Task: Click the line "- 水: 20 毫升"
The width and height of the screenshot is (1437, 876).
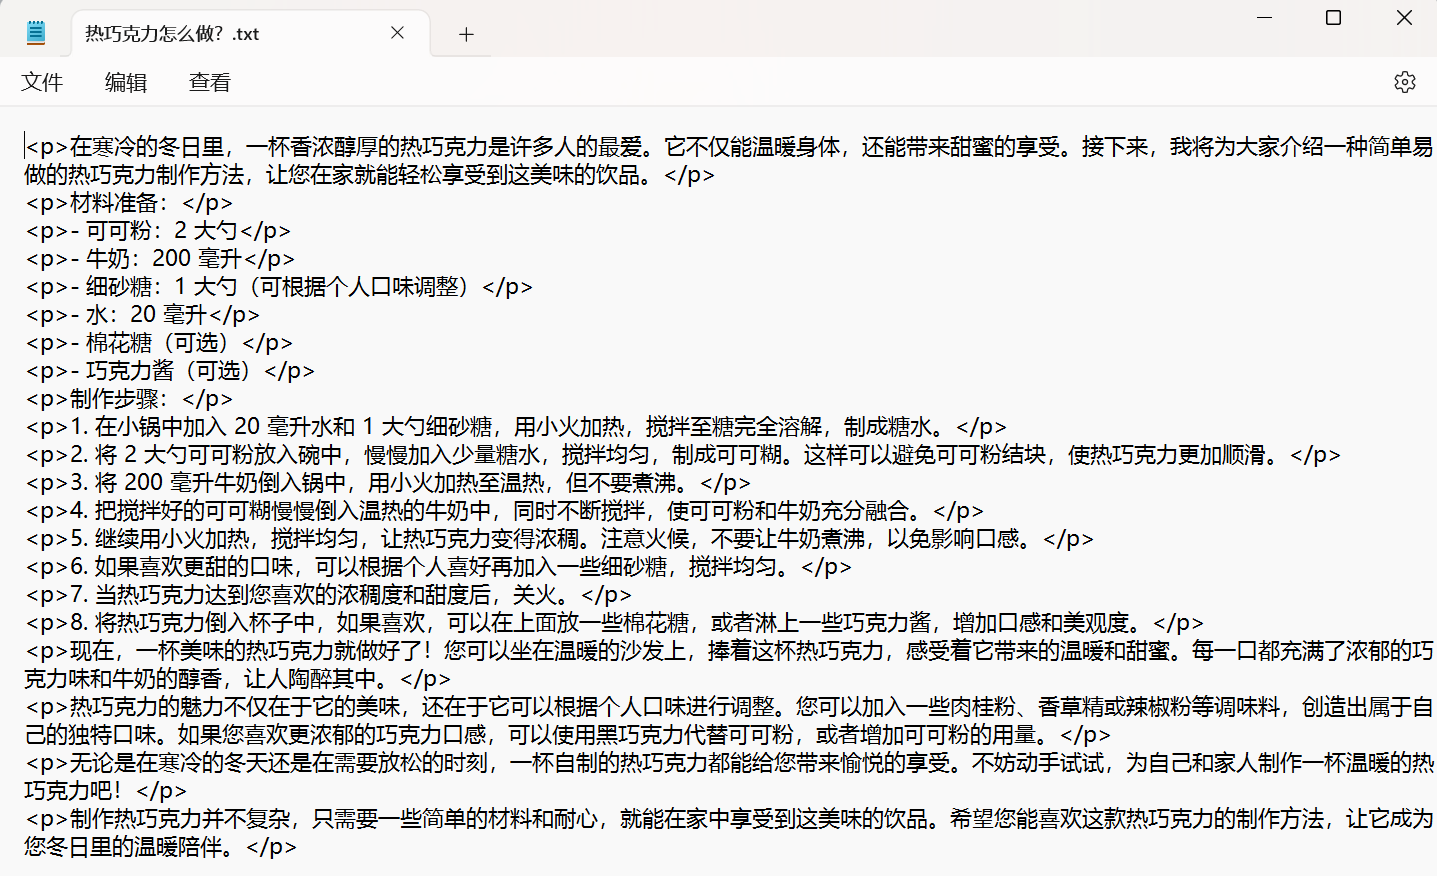Action: (x=143, y=315)
